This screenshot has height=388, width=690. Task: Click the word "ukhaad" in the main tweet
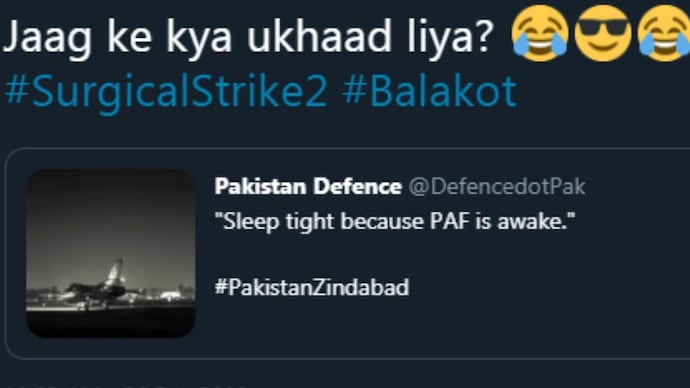319,36
